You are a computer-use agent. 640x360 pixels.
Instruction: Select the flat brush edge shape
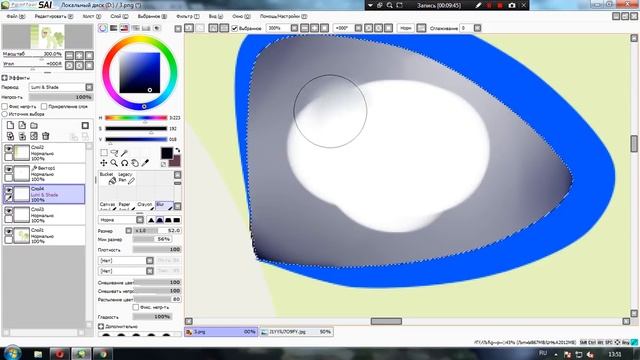(x=177, y=220)
